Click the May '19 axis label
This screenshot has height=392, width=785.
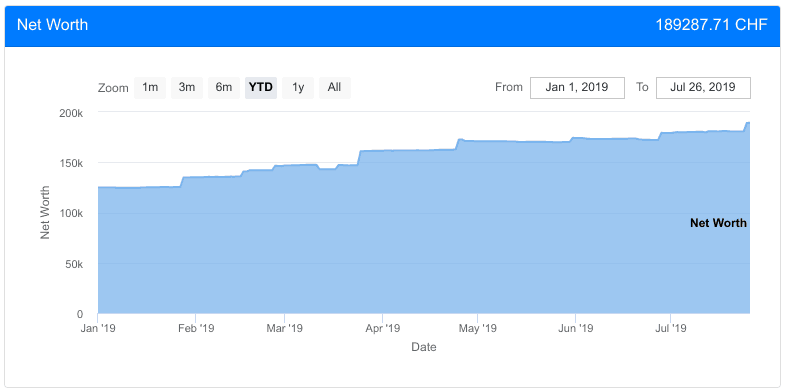[x=478, y=329]
